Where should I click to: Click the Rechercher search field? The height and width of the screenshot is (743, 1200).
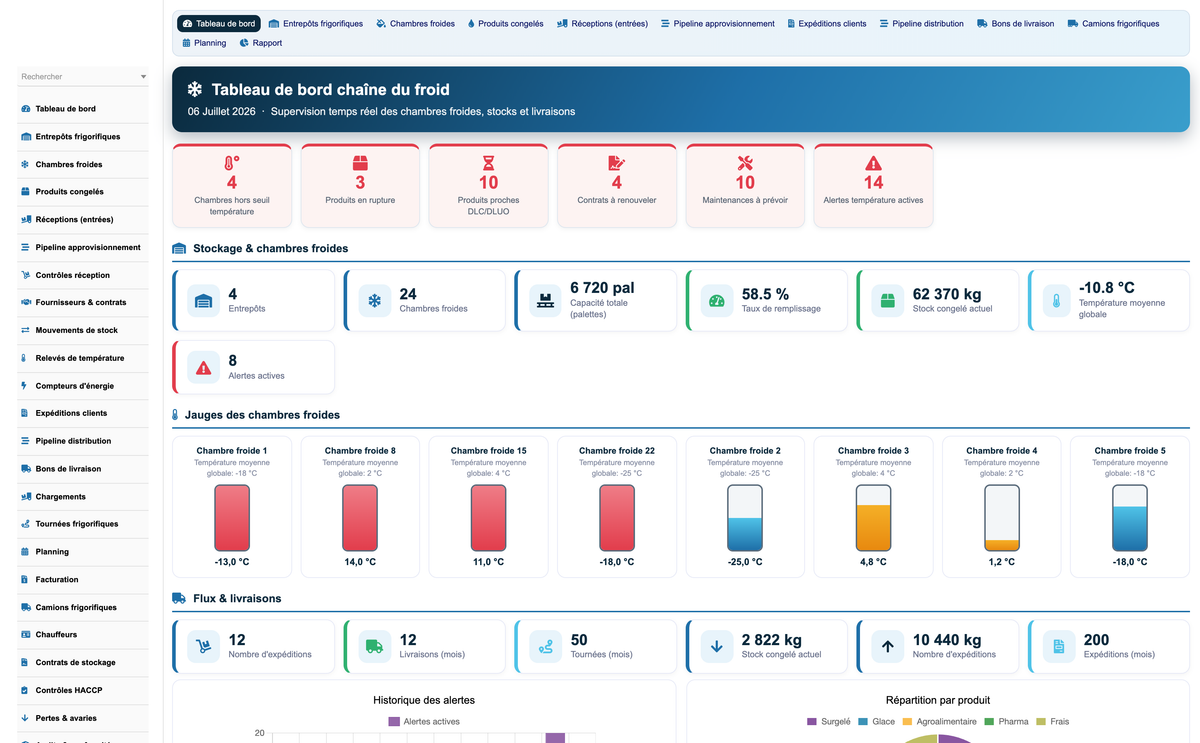[x=78, y=77]
